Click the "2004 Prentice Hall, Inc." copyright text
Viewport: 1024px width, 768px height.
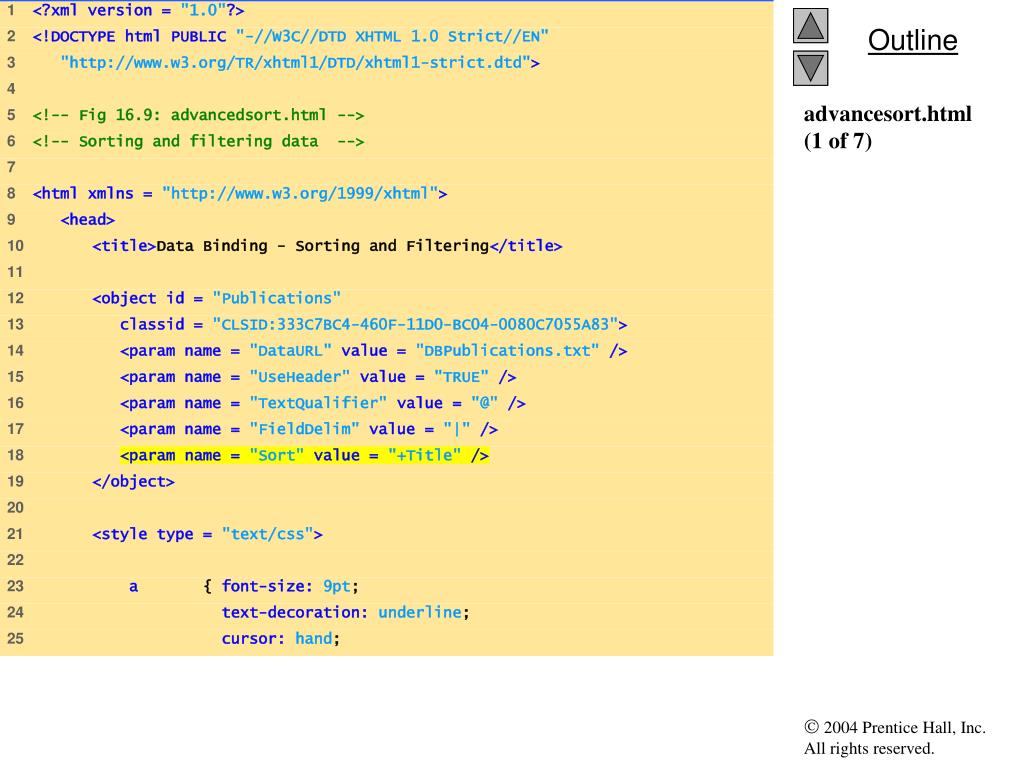click(895, 728)
